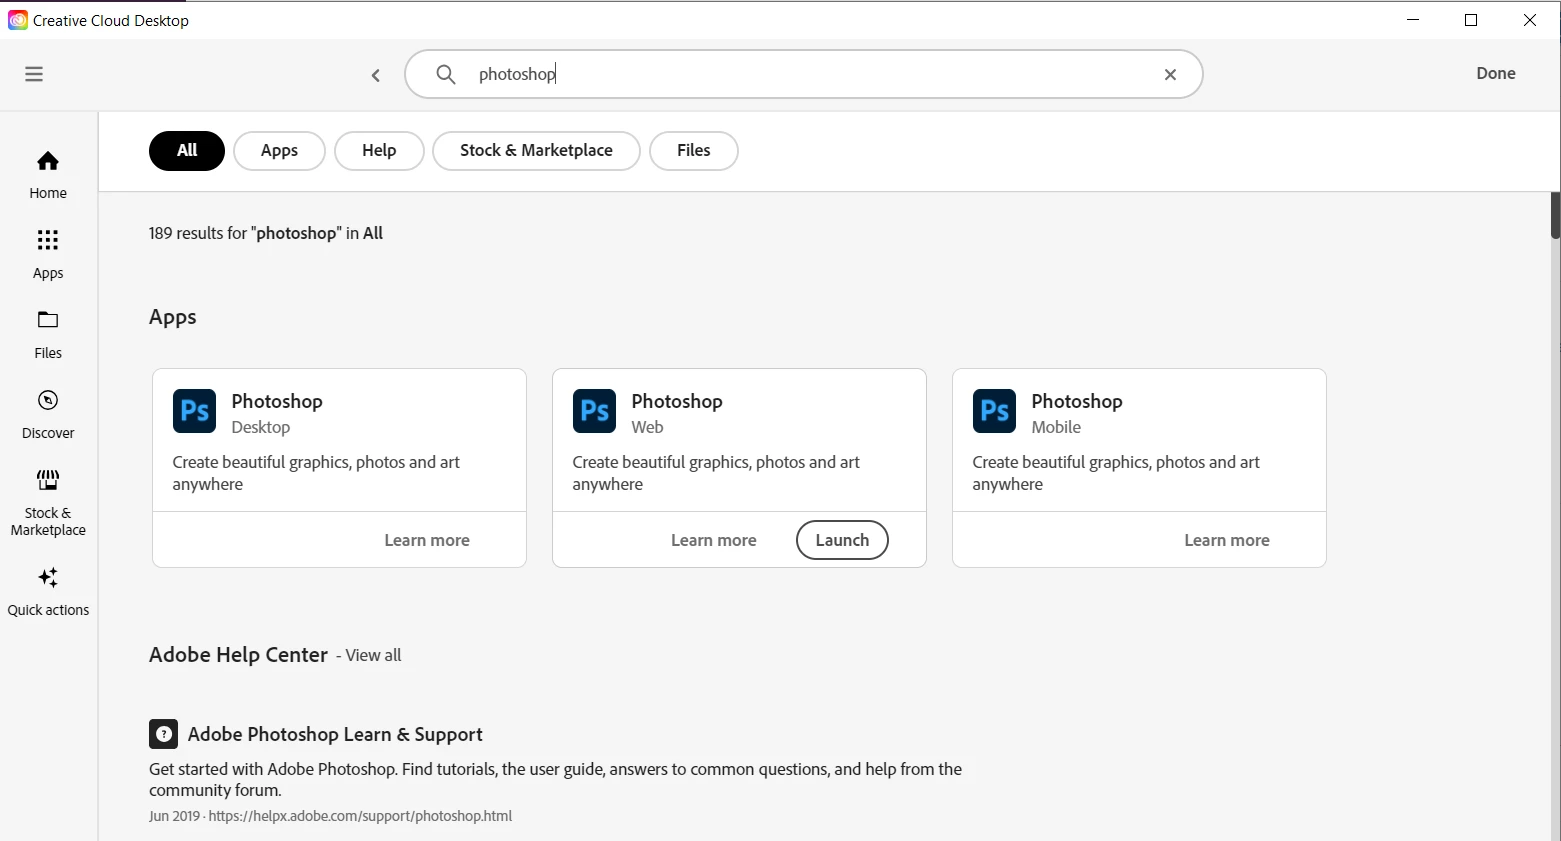Open Files folder in sidebar
This screenshot has height=841, width=1561.
click(x=48, y=334)
